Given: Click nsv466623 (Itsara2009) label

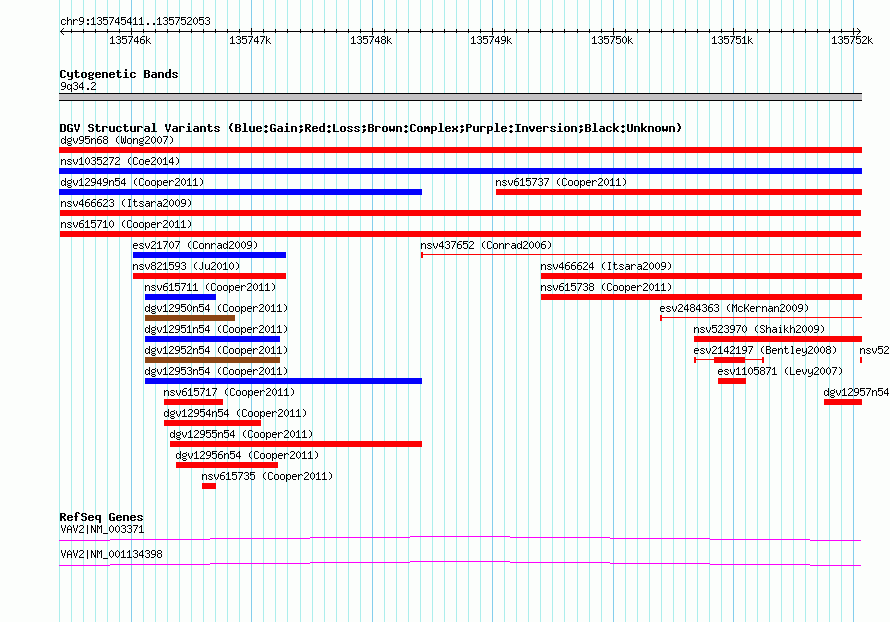Looking at the screenshot, I should click(x=126, y=203).
